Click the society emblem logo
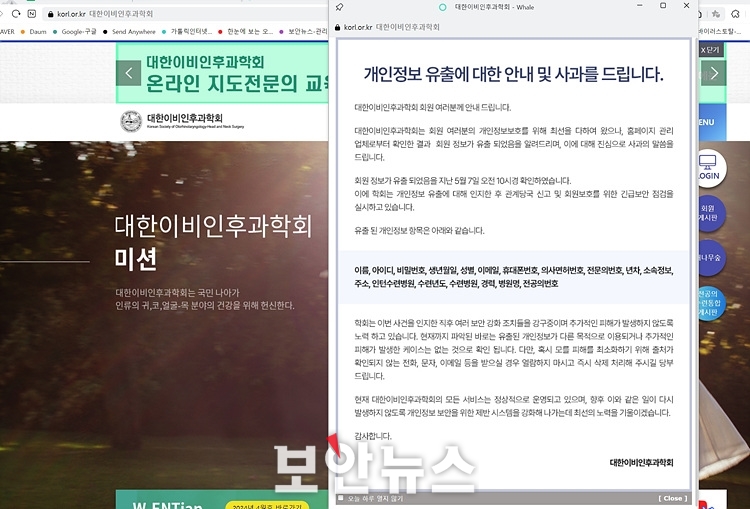The height and width of the screenshot is (509, 750). (131, 122)
